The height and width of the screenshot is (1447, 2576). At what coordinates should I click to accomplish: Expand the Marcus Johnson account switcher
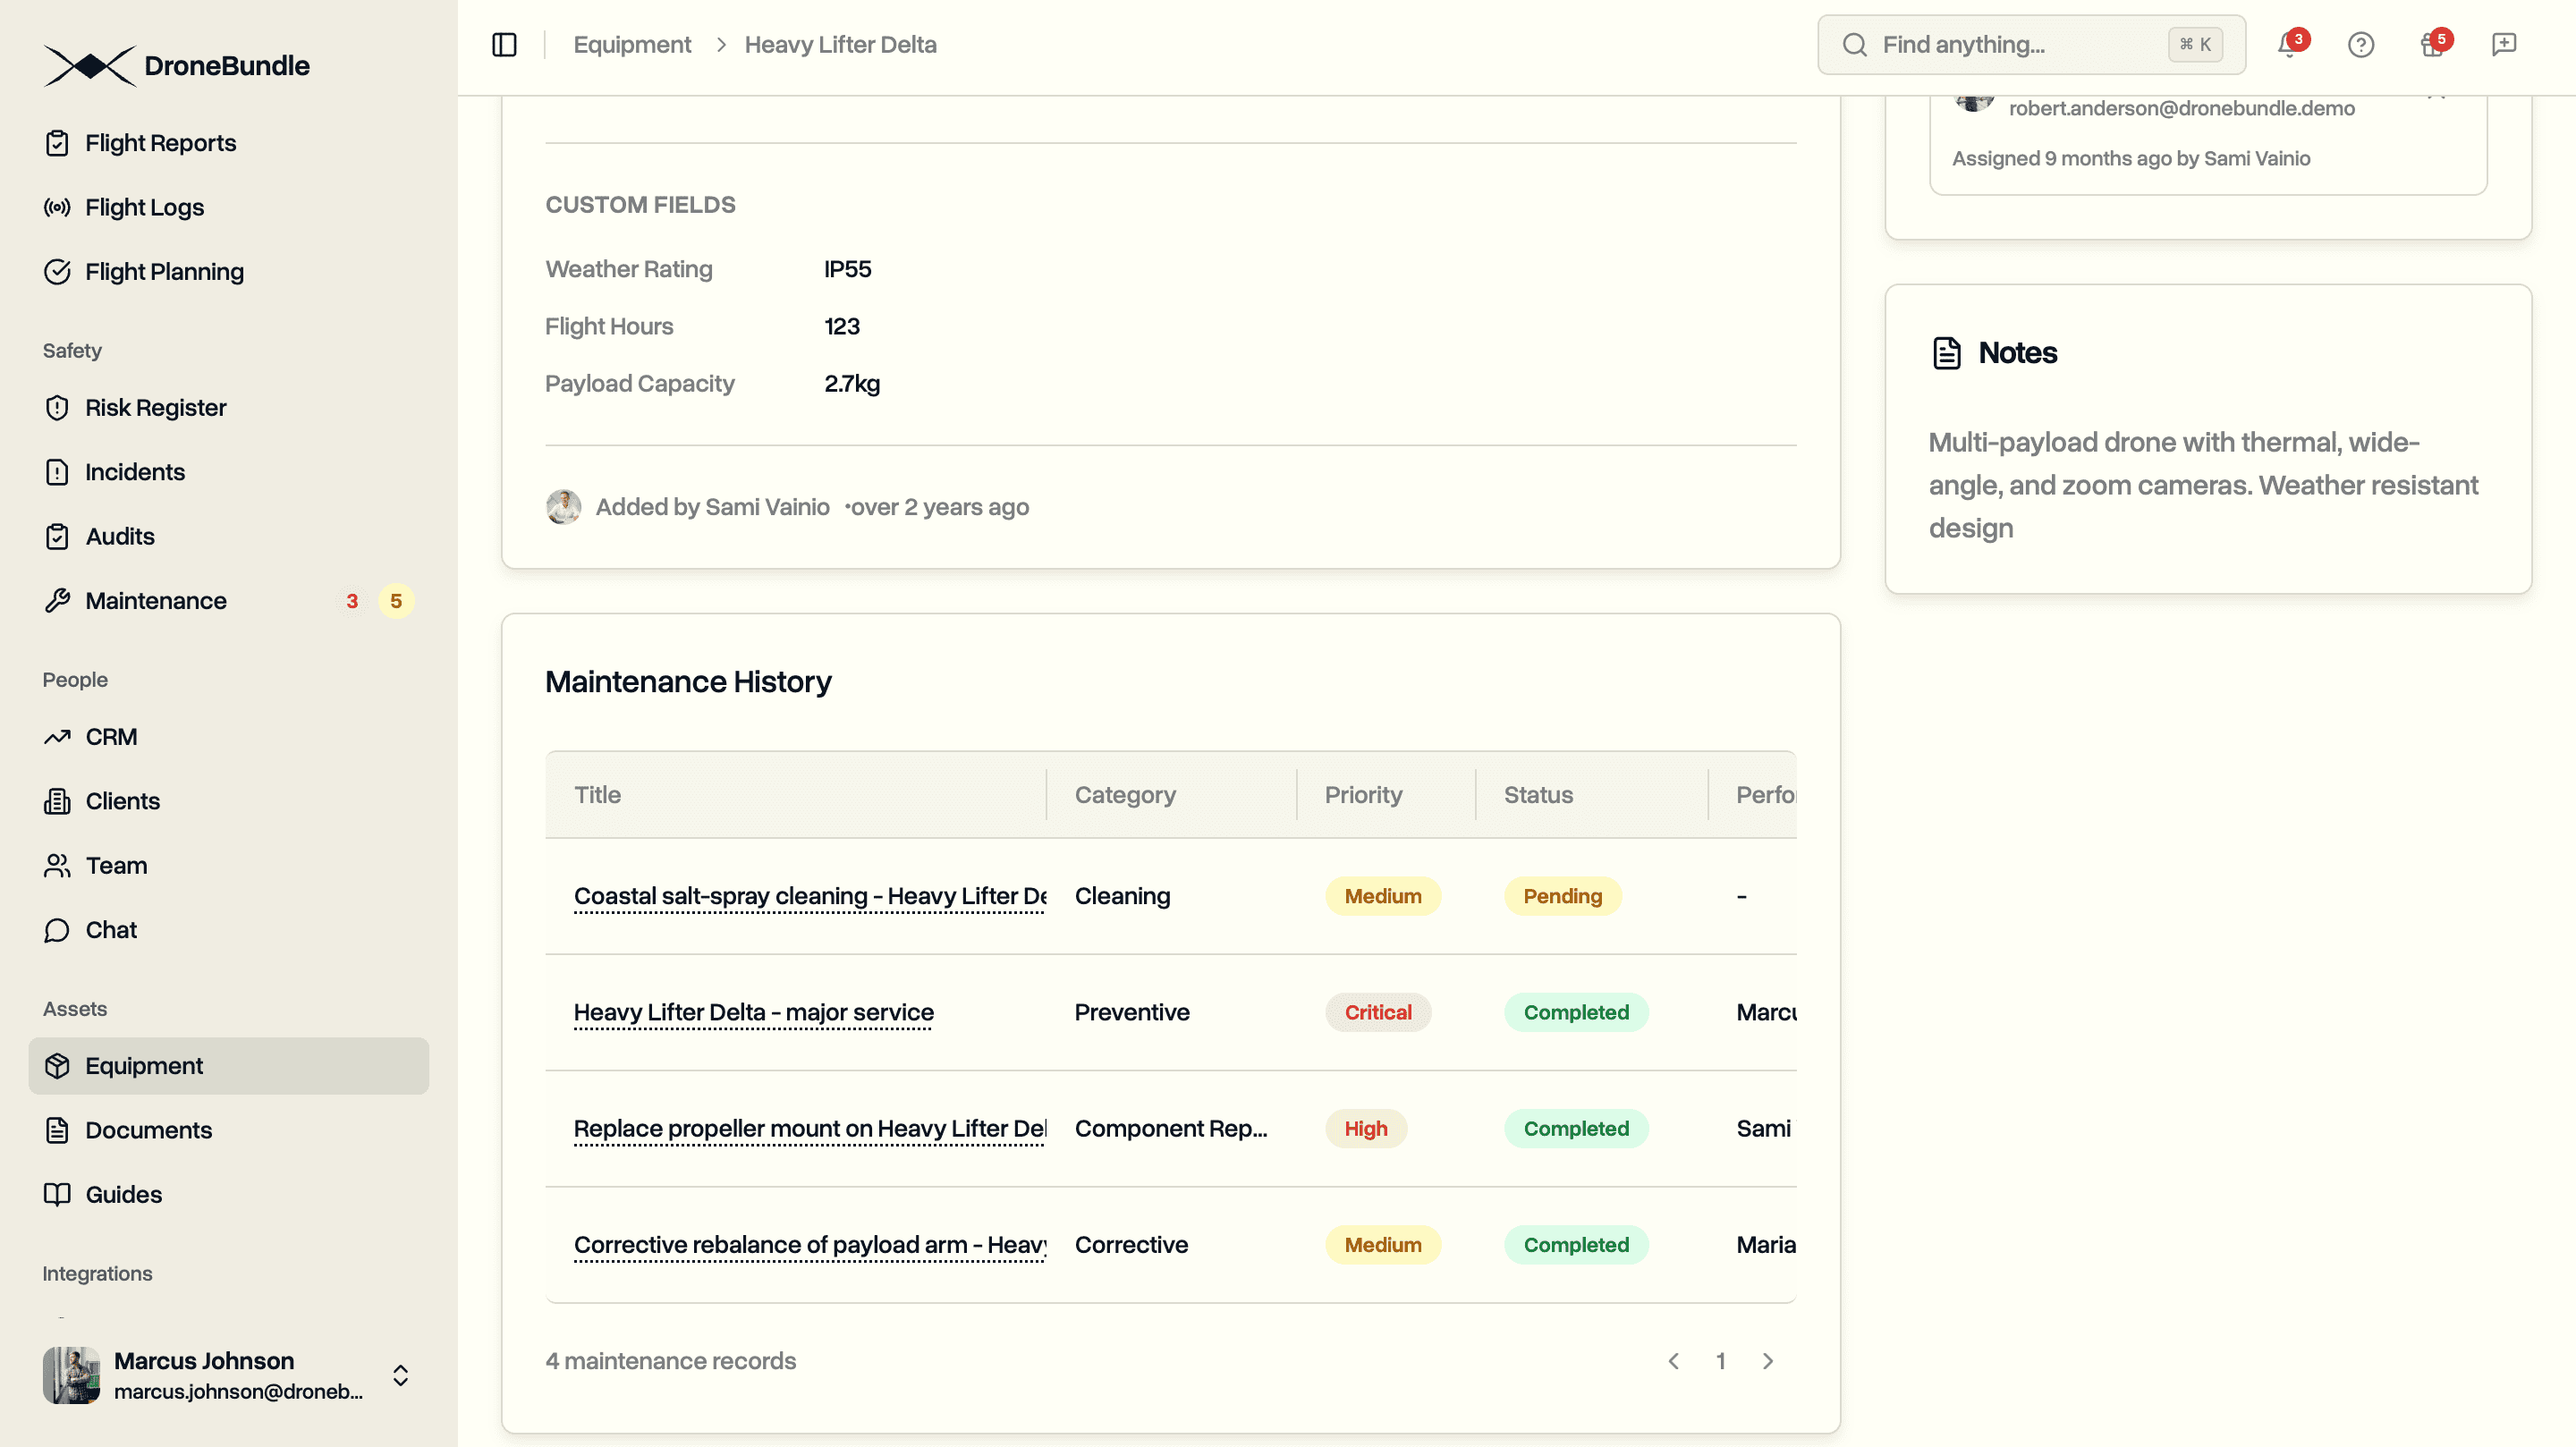[400, 1375]
